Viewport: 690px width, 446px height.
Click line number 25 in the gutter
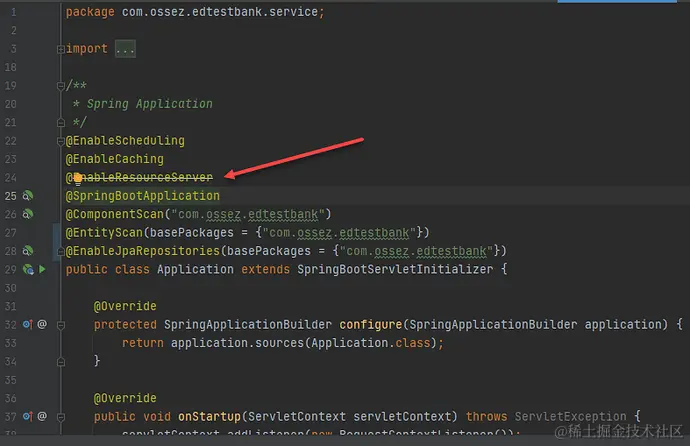click(x=11, y=196)
